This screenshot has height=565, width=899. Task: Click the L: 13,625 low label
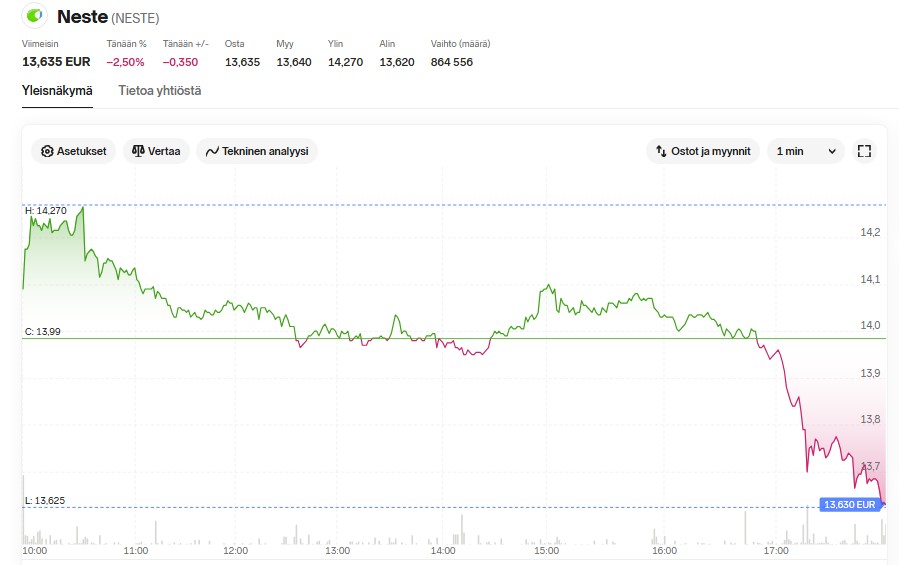(x=44, y=500)
